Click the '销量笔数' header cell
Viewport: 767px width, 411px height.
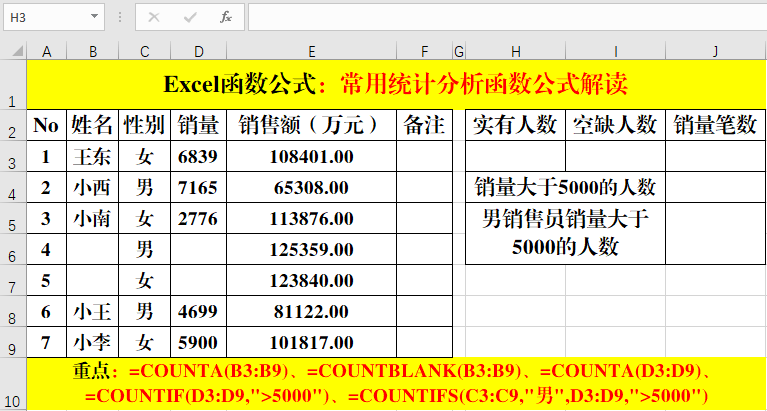[x=716, y=125]
